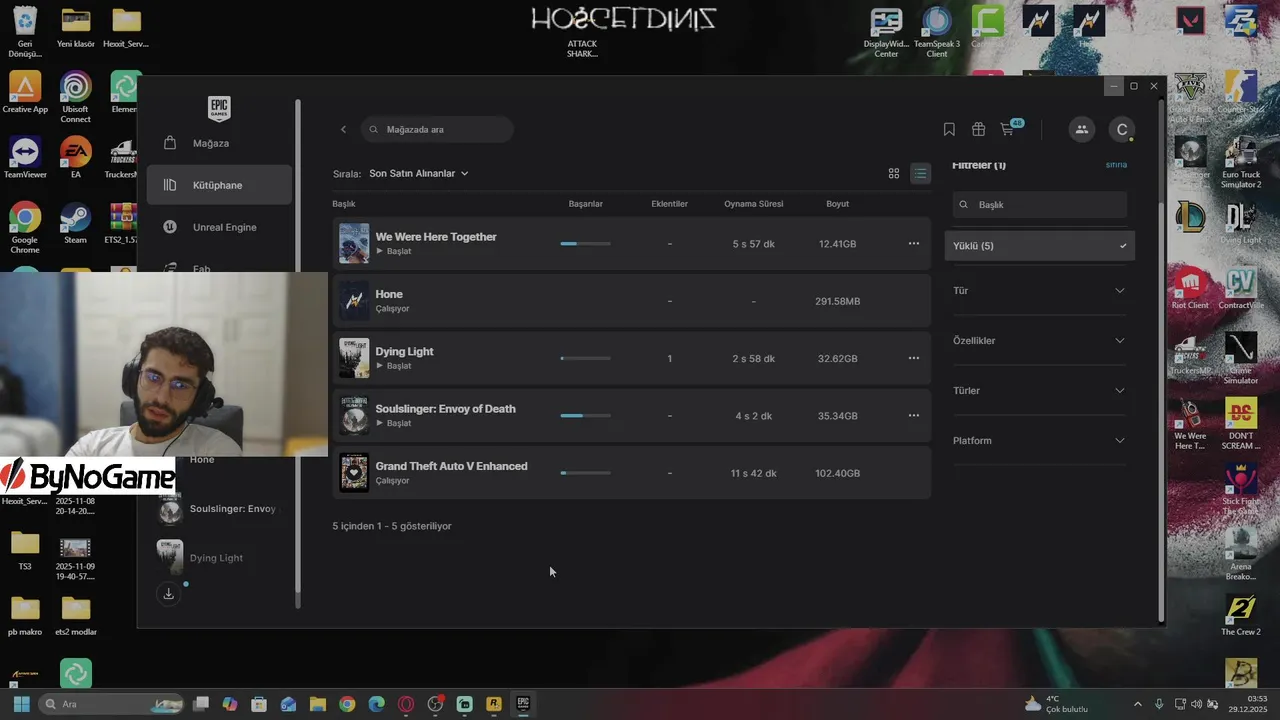
Task: Open the shopping cart with 48 items
Action: click(1010, 128)
